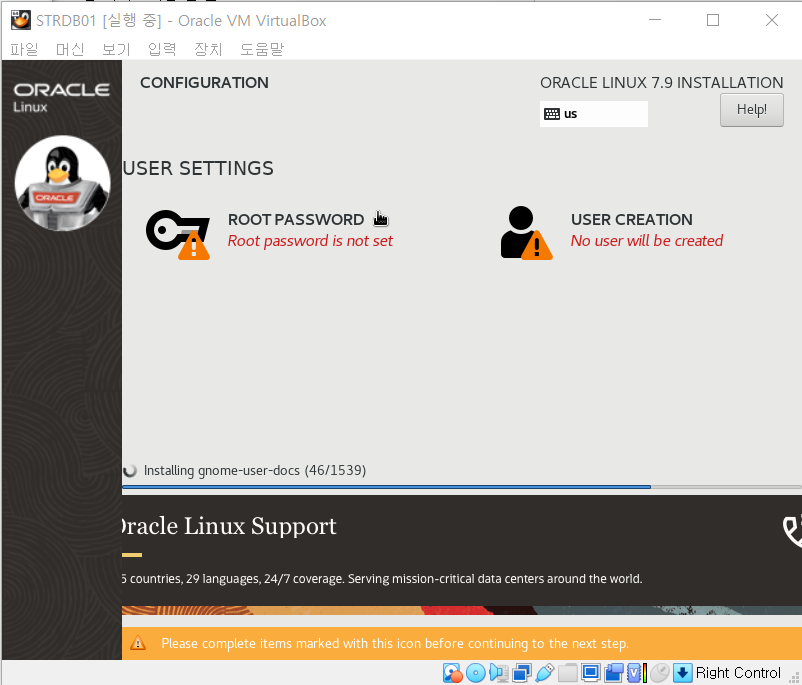This screenshot has width=802, height=685.
Task: Click the CPU virtualization status icon
Action: click(636, 673)
